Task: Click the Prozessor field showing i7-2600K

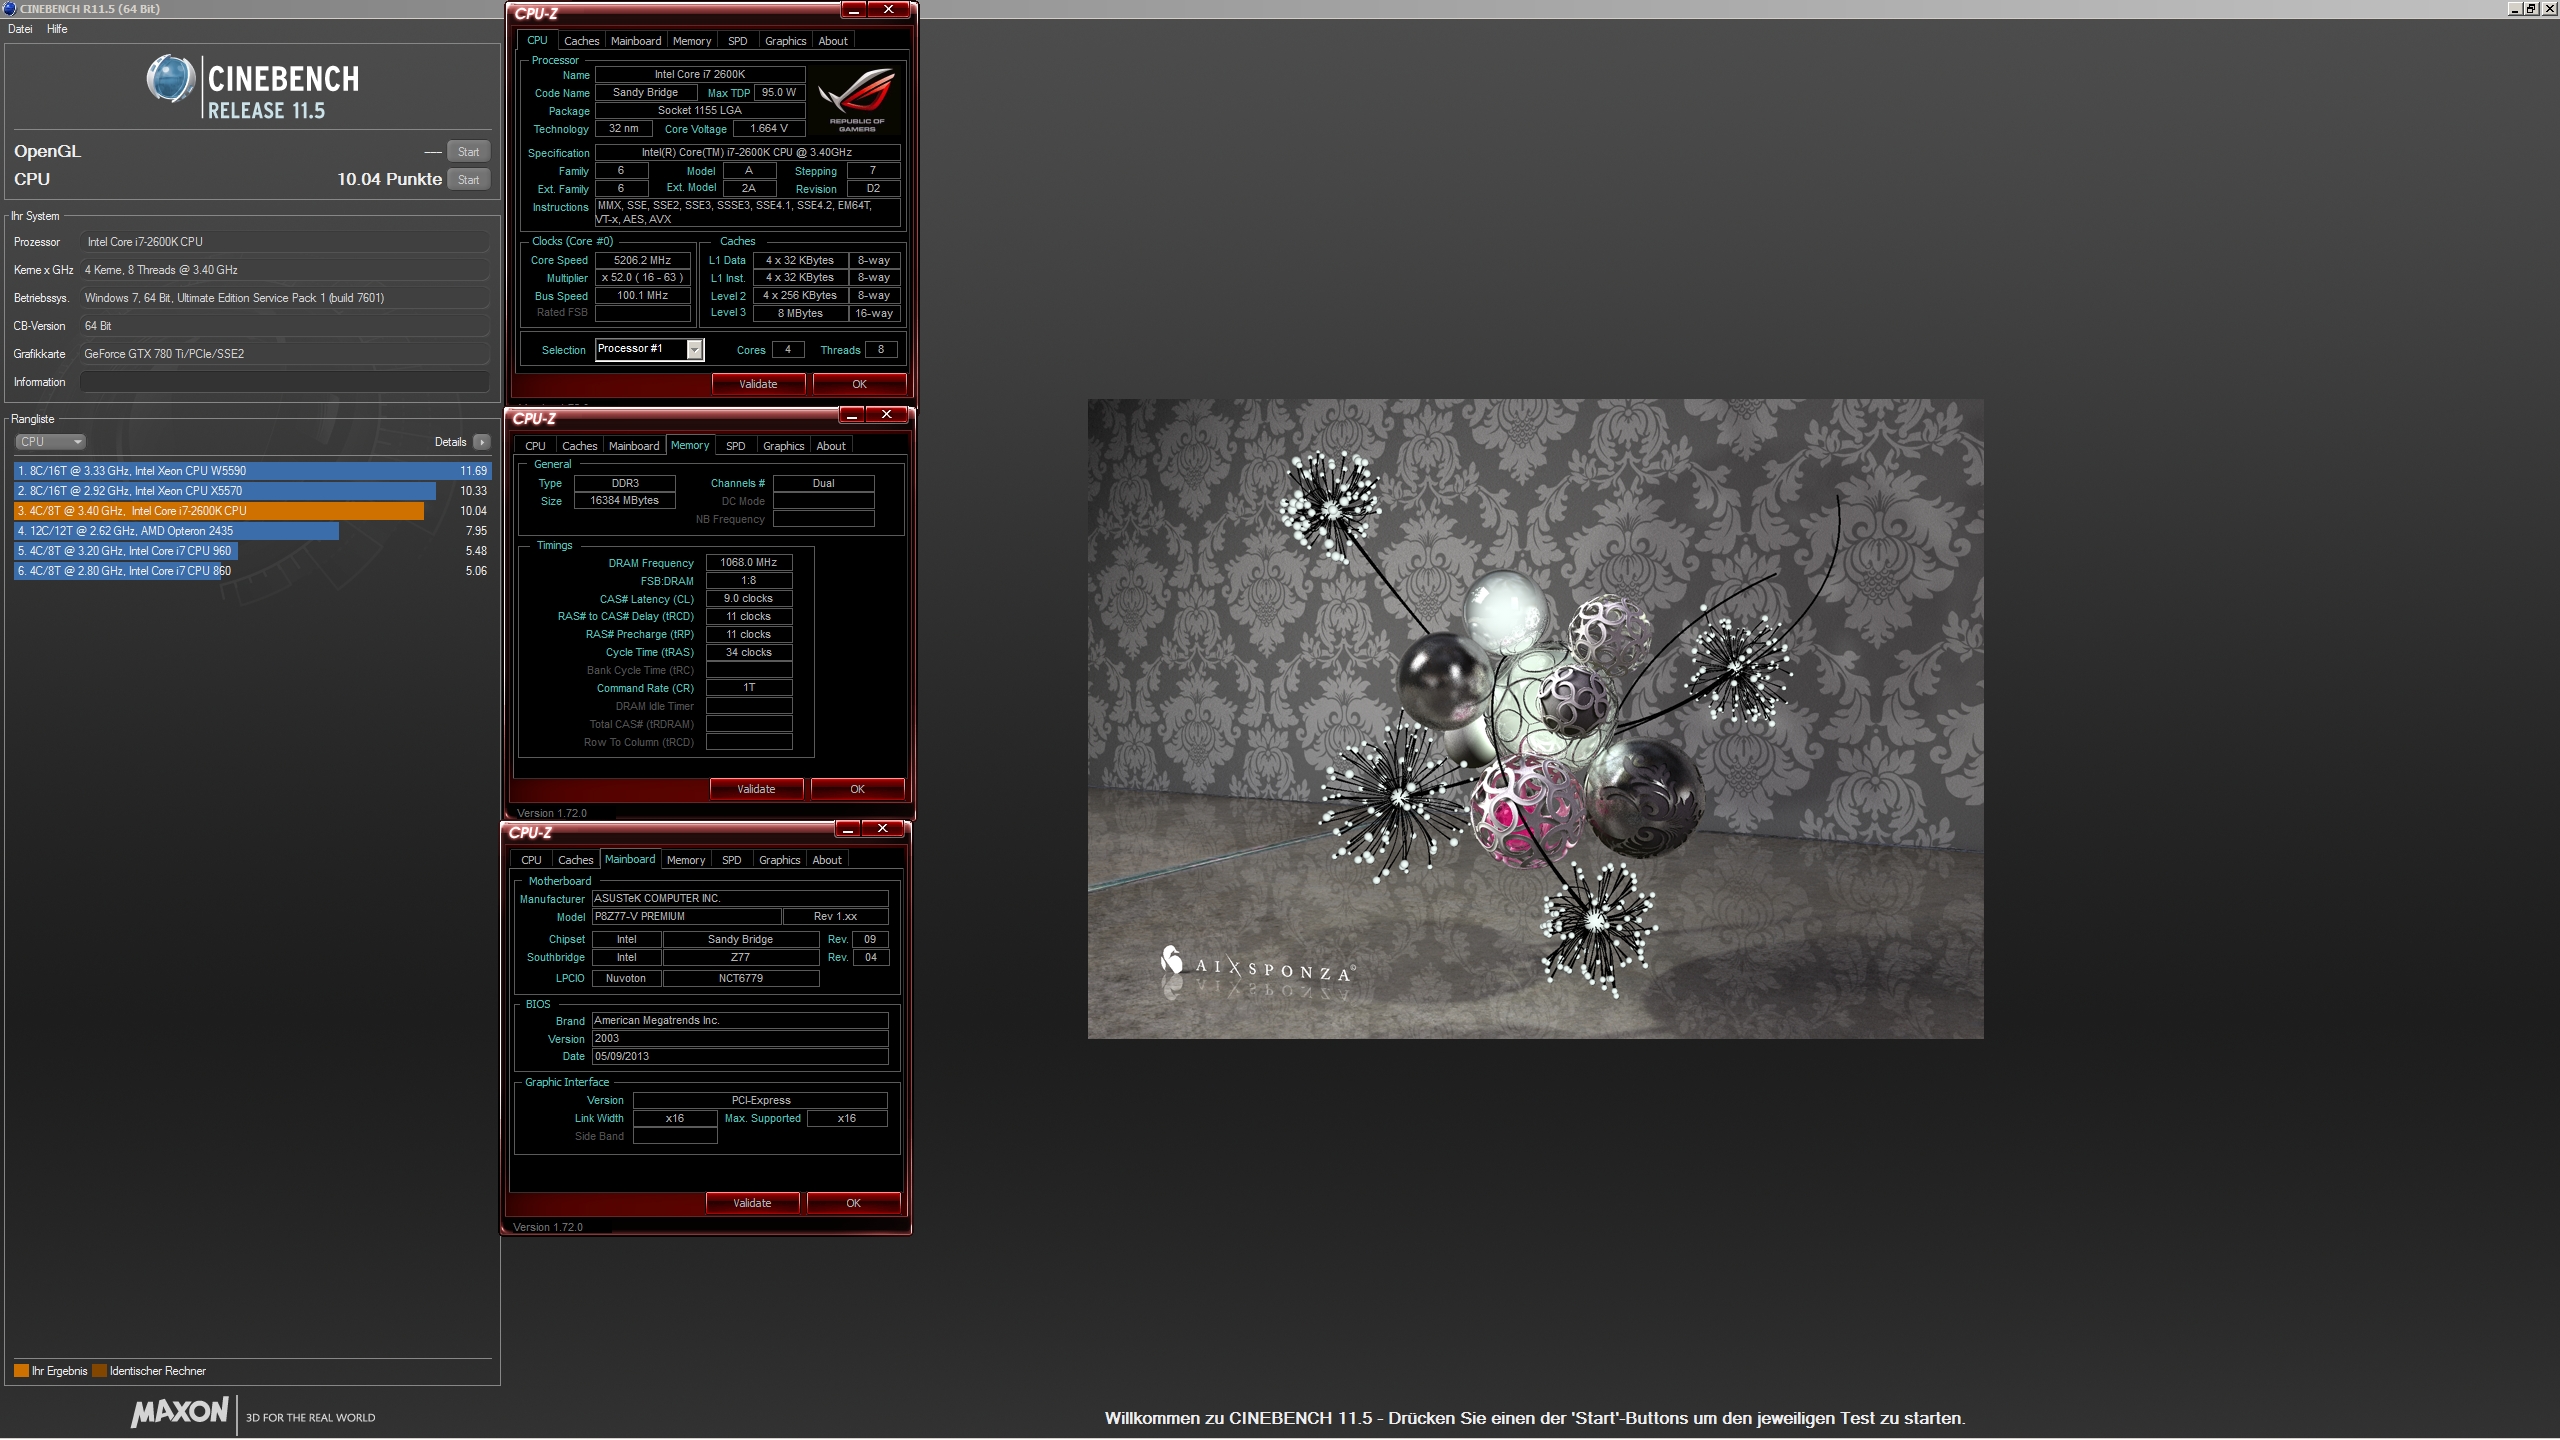Action: tap(285, 242)
